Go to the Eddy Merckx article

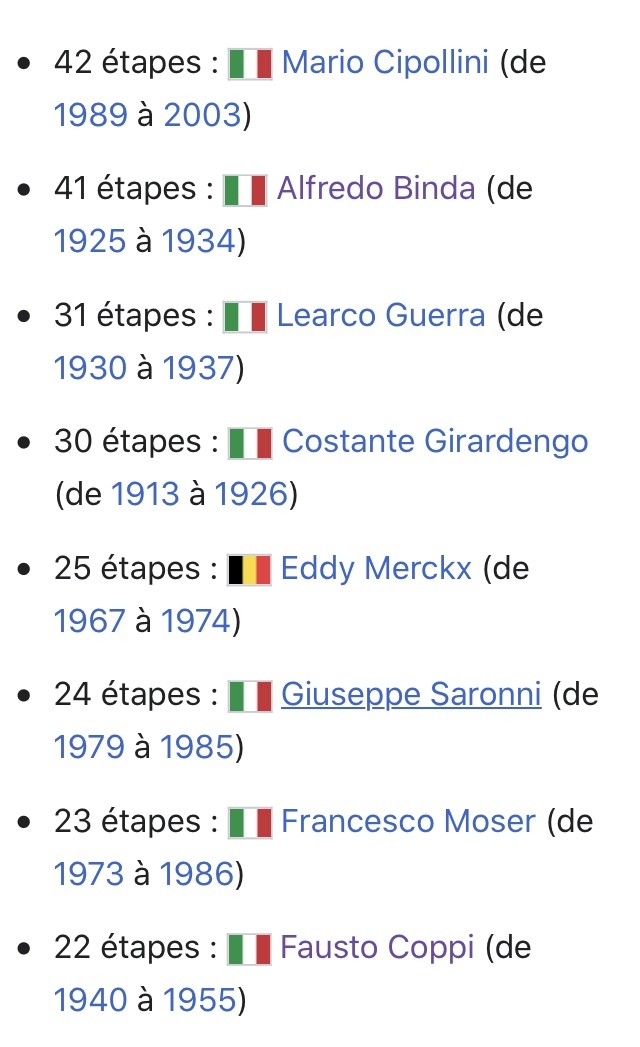pos(376,569)
